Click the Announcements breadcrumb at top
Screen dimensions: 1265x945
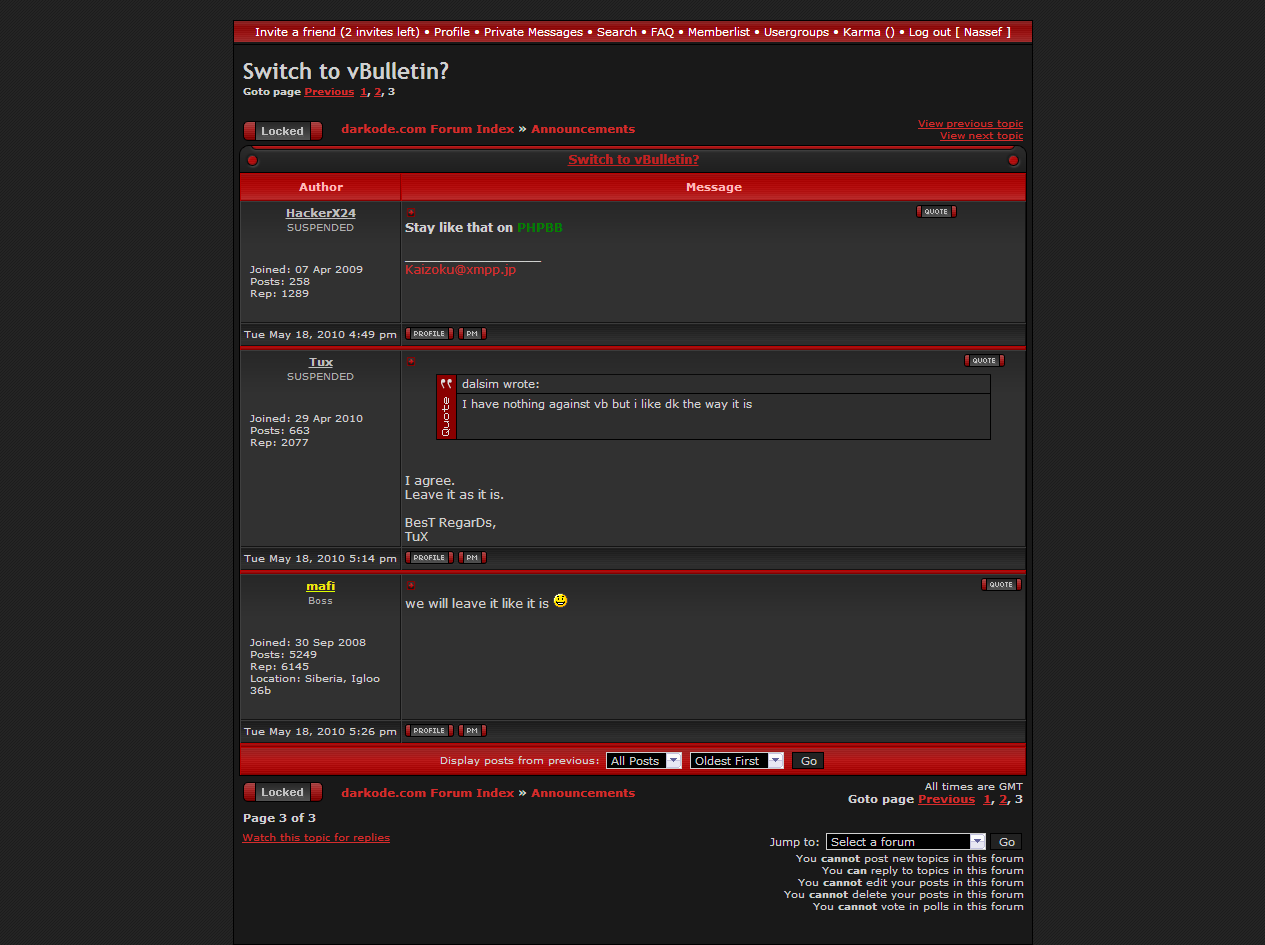(x=582, y=129)
